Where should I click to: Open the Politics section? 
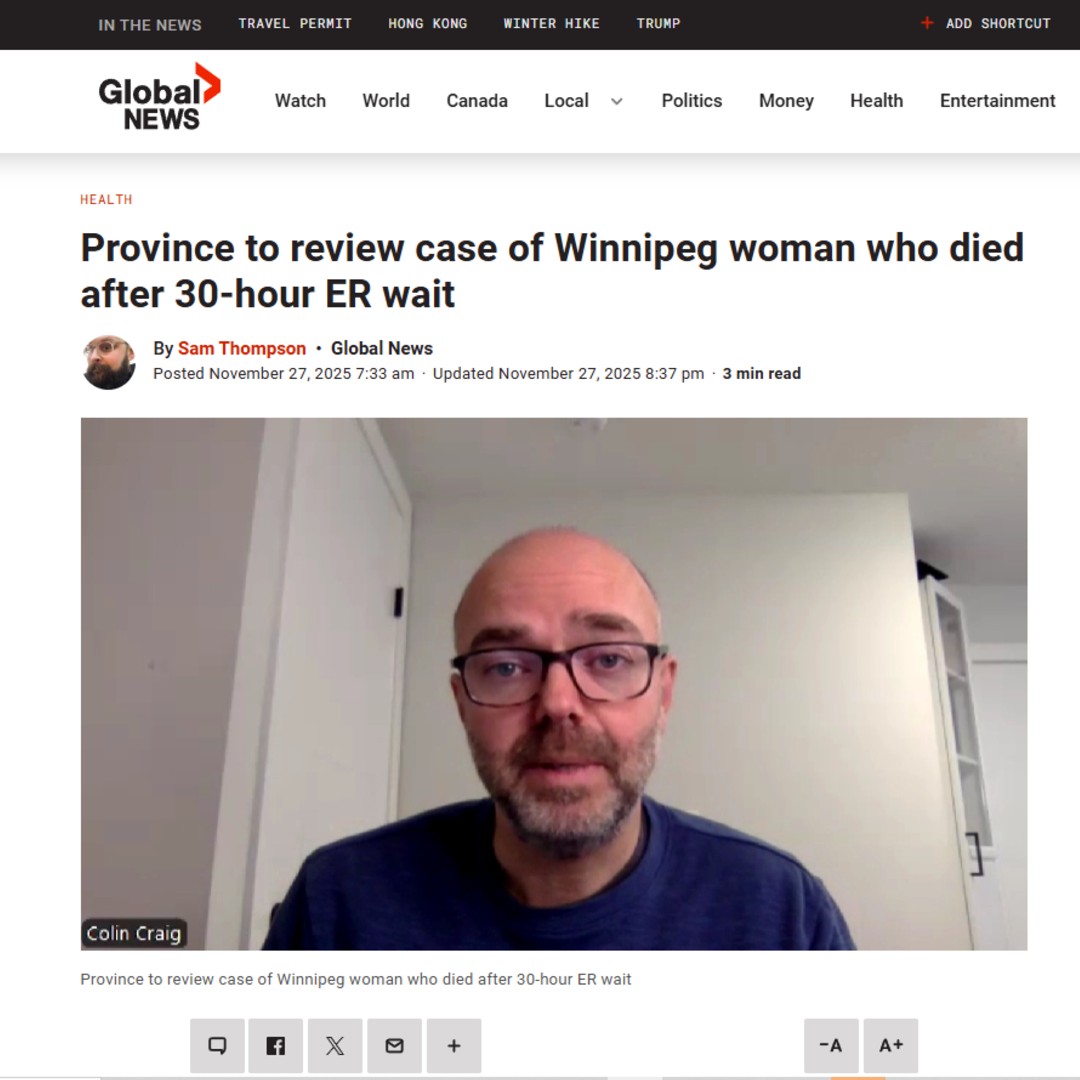click(692, 101)
